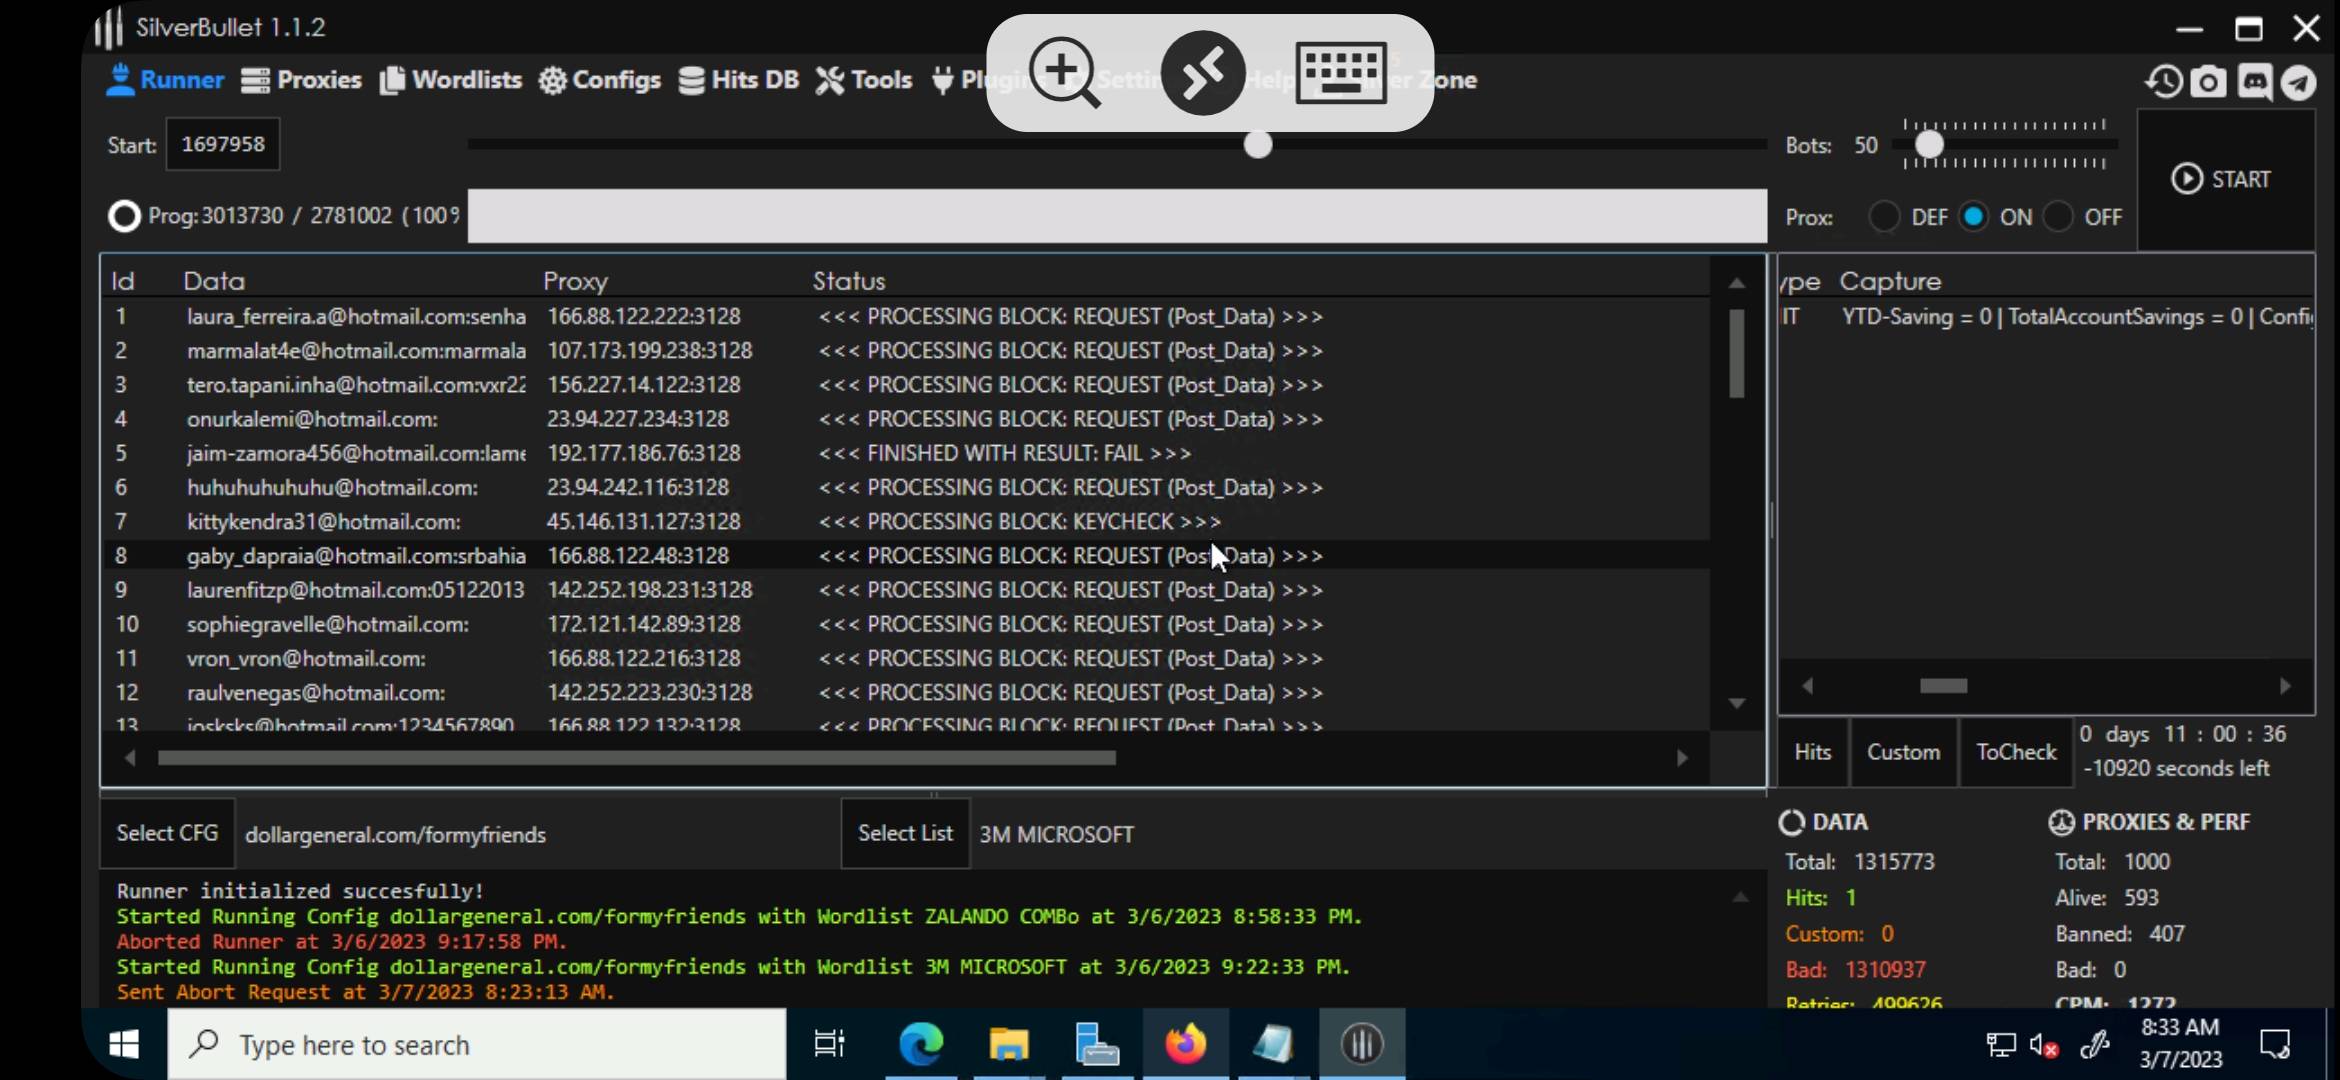Image resolution: width=2340 pixels, height=1080 pixels.
Task: Select the OFF proxy radio button
Action: pyautogui.click(x=2058, y=217)
